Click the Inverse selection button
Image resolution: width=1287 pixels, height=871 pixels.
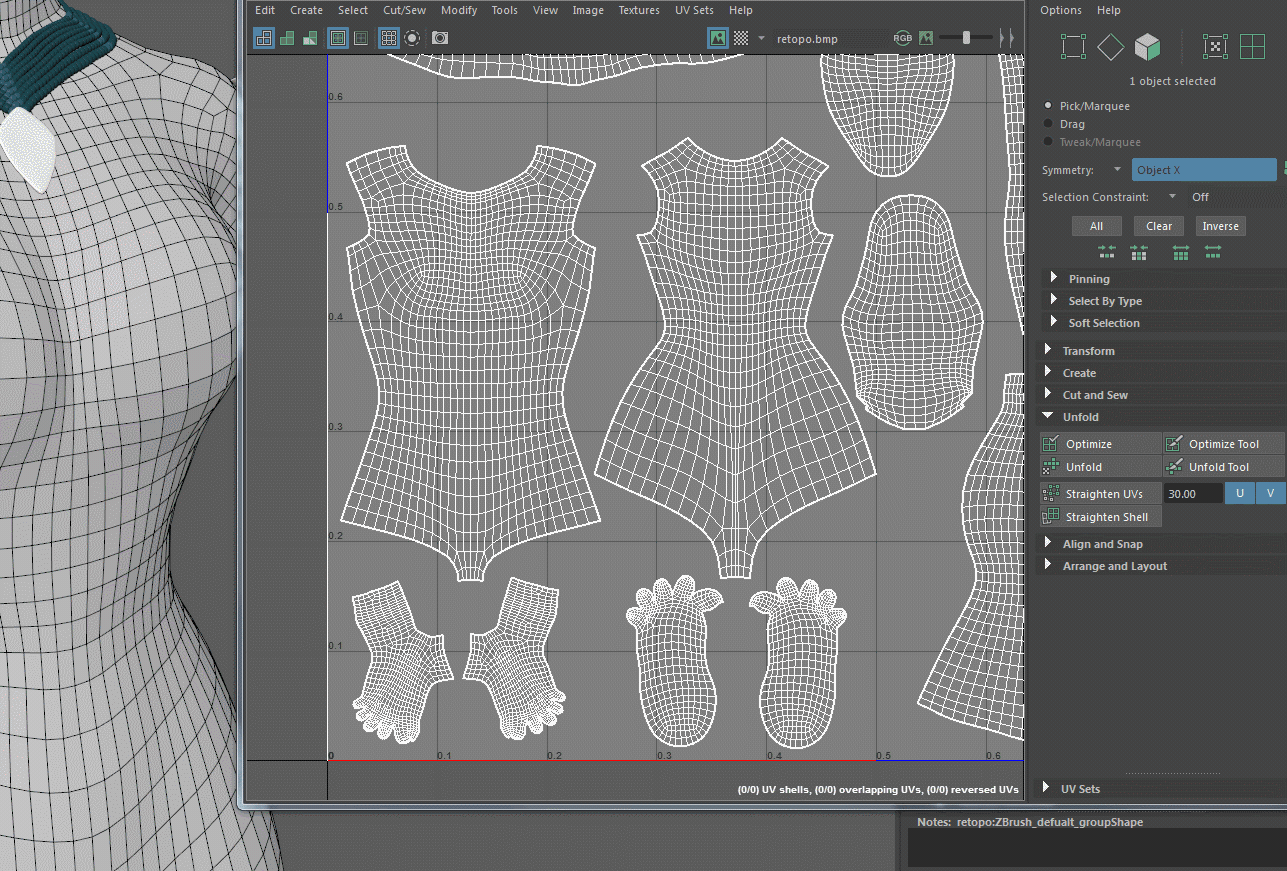click(1221, 226)
